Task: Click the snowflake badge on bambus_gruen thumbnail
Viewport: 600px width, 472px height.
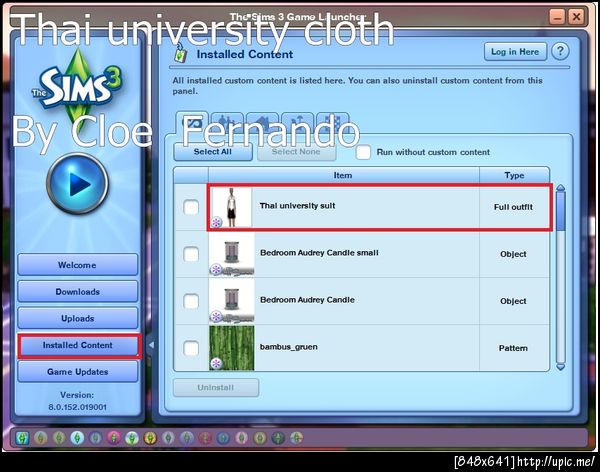Action: coord(216,363)
